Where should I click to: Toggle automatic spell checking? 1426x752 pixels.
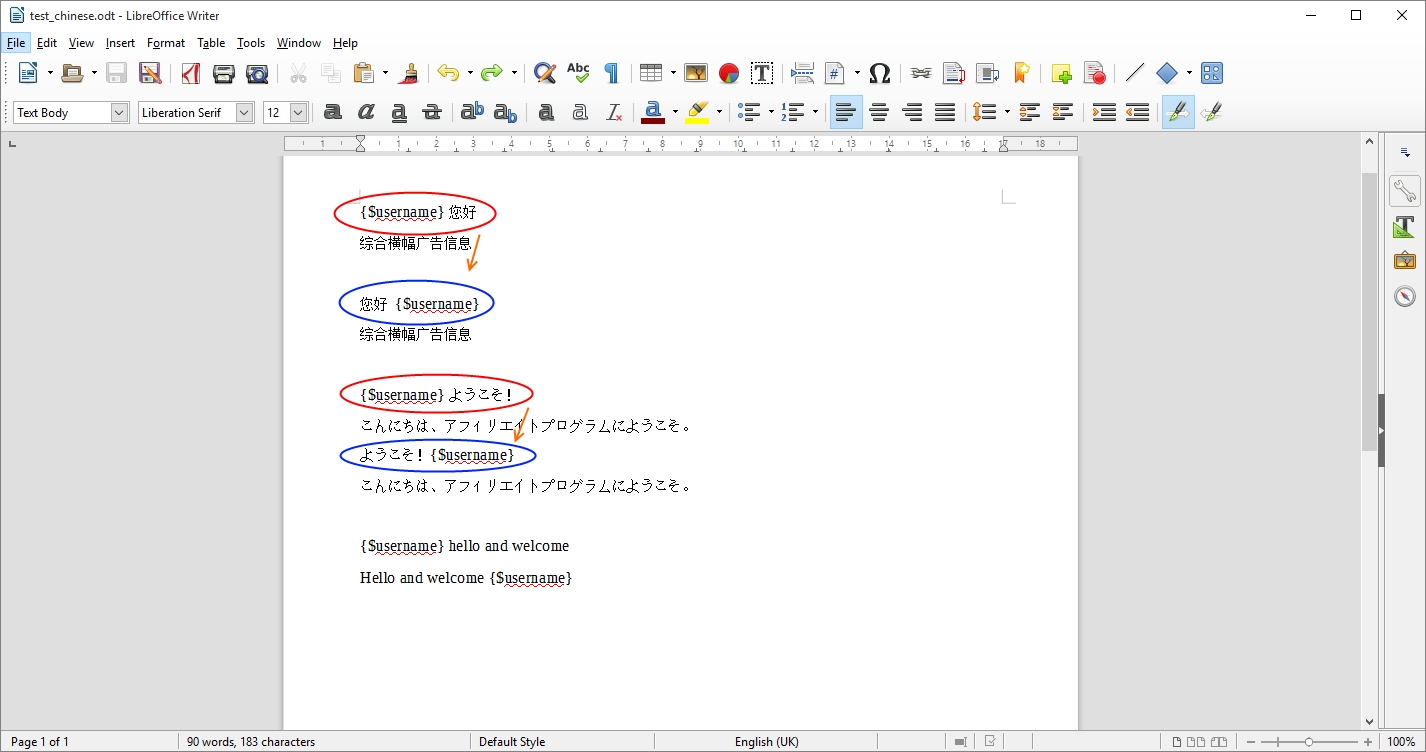point(578,73)
